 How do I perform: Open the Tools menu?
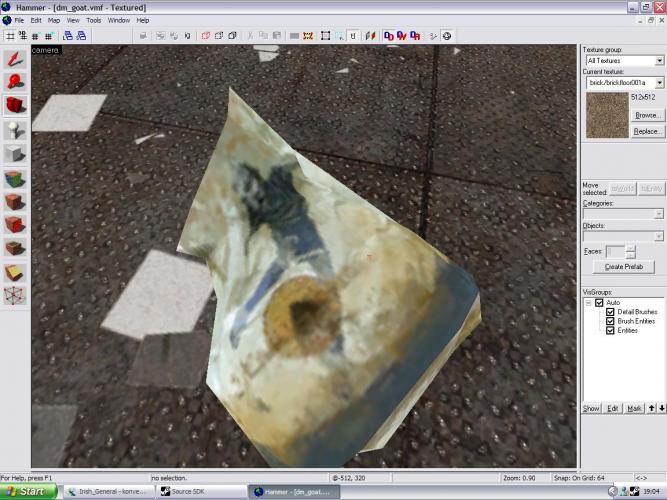(x=93, y=20)
